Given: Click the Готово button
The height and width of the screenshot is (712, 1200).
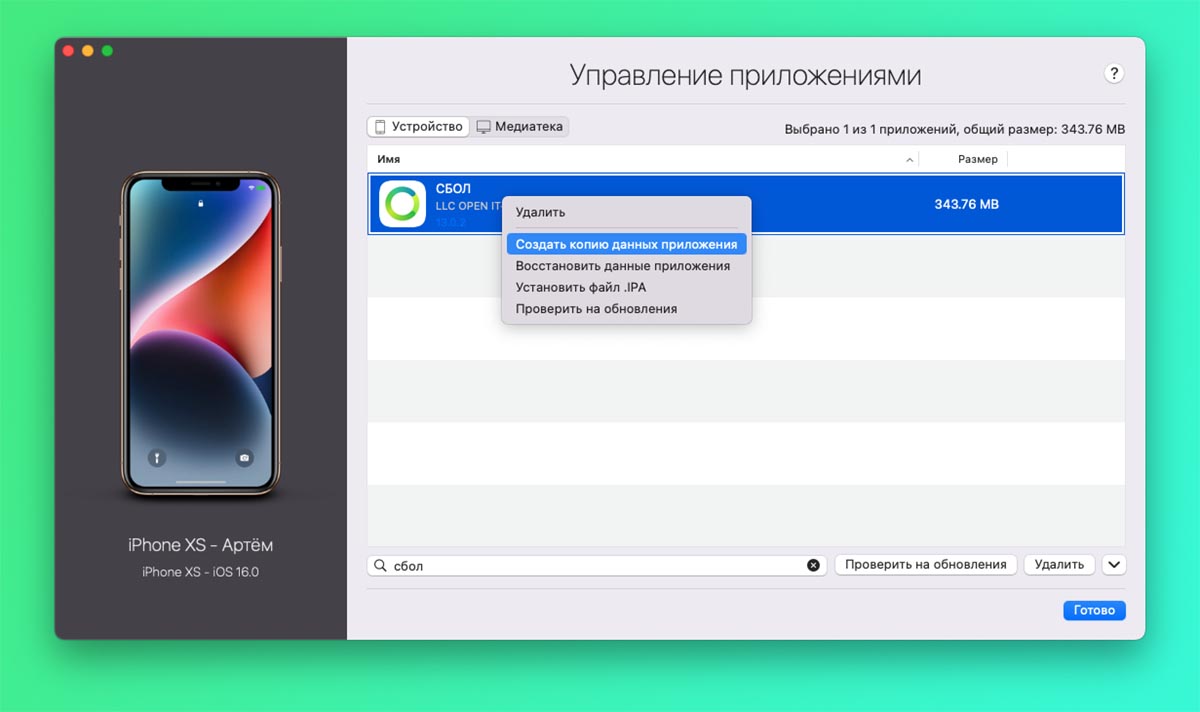Looking at the screenshot, I should (x=1094, y=610).
